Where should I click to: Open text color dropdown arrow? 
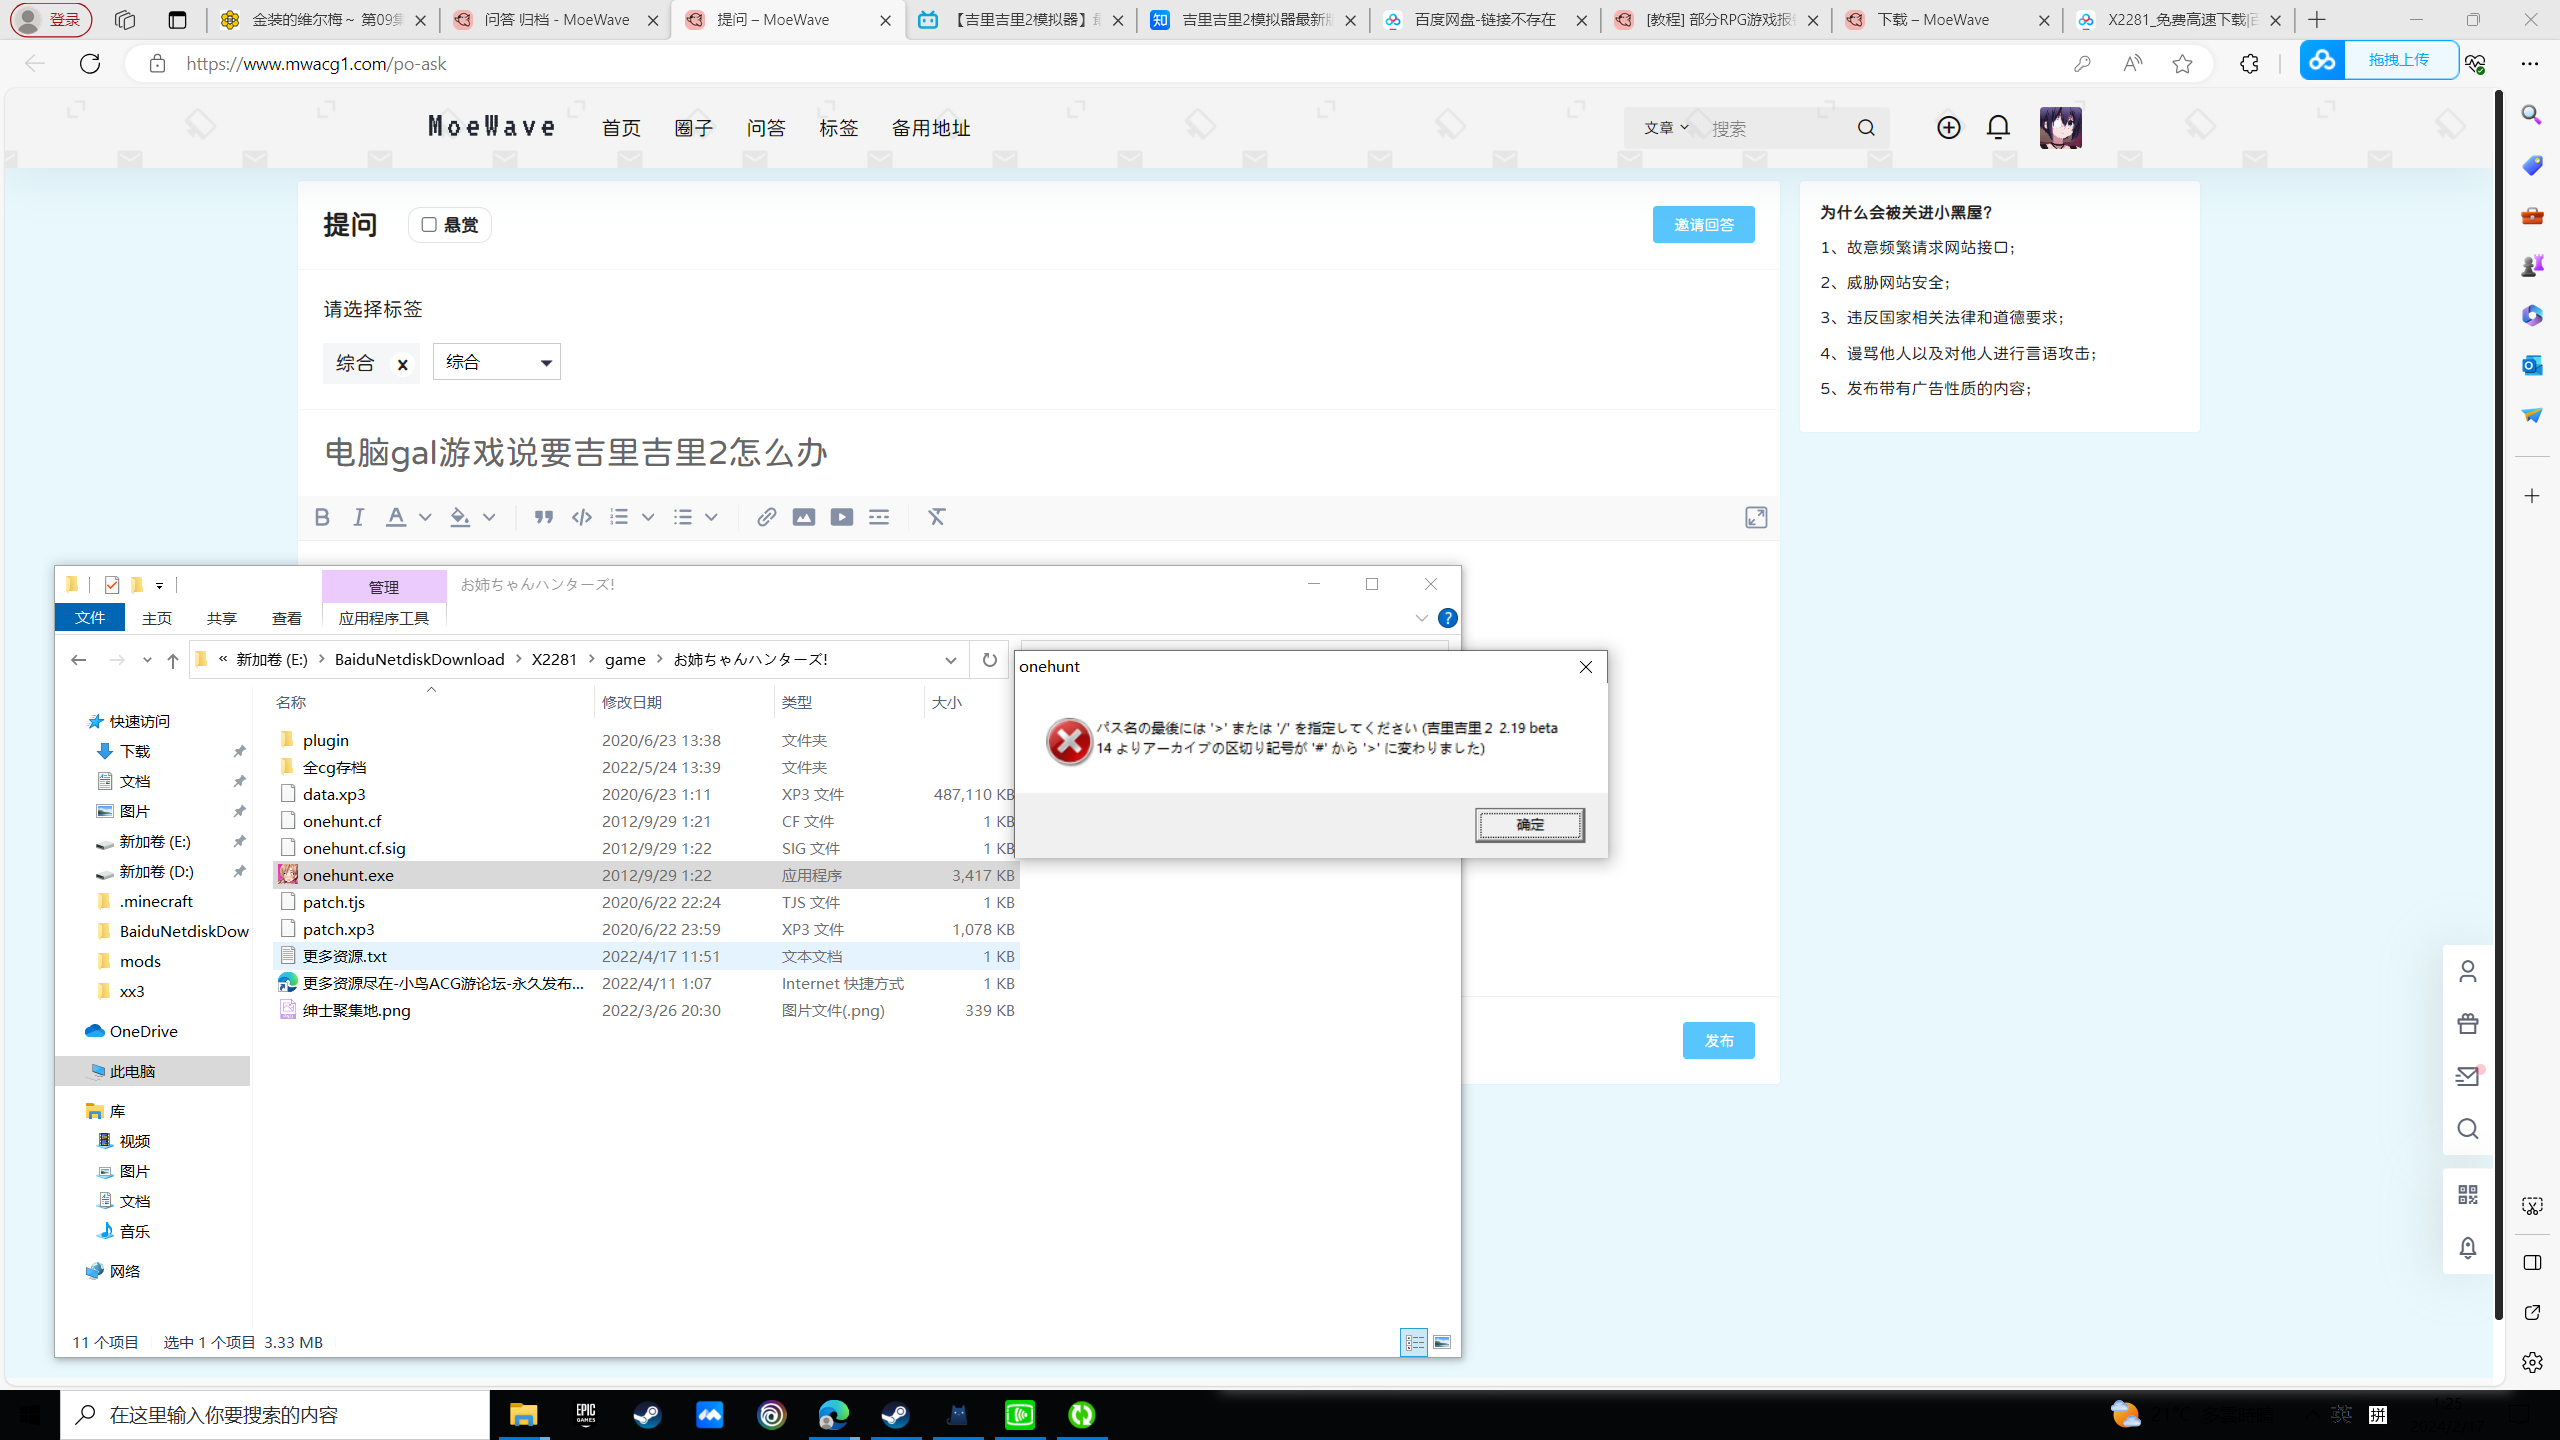pos(425,517)
